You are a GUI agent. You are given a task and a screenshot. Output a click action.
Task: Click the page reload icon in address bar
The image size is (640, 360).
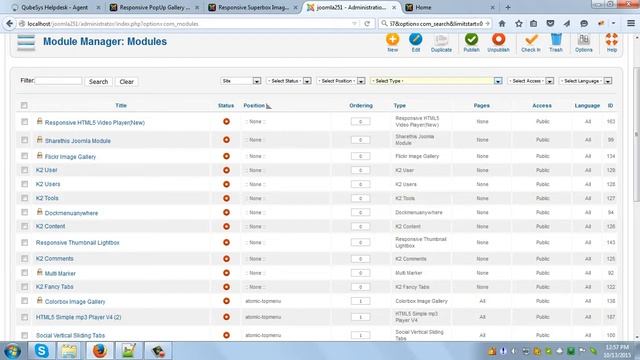[367, 24]
